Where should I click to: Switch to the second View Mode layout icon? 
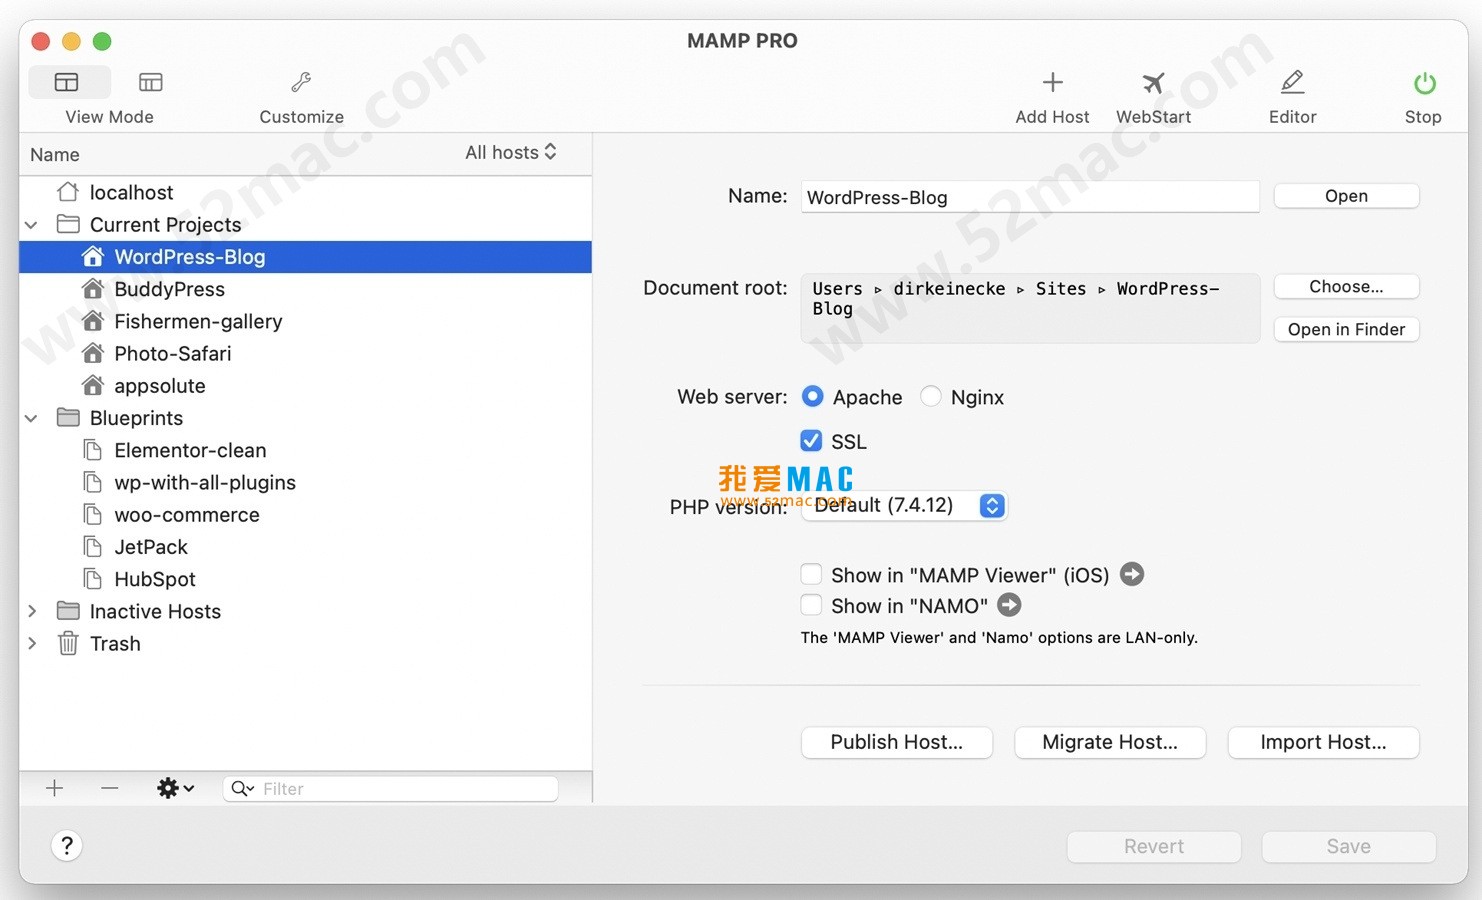click(x=151, y=82)
